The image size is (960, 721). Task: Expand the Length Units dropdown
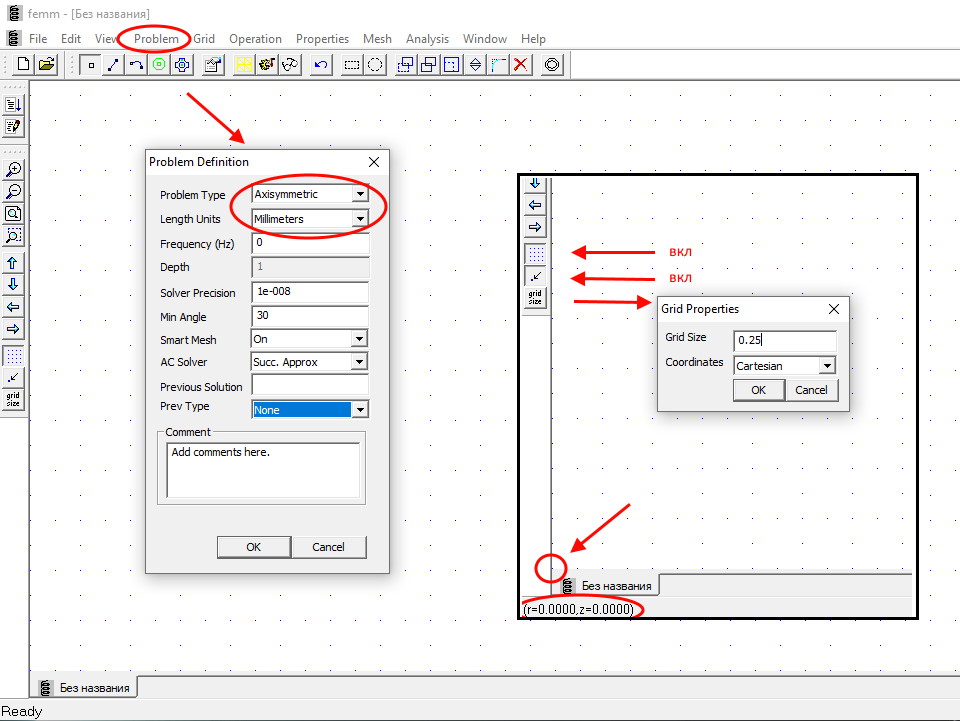pyautogui.click(x=361, y=219)
